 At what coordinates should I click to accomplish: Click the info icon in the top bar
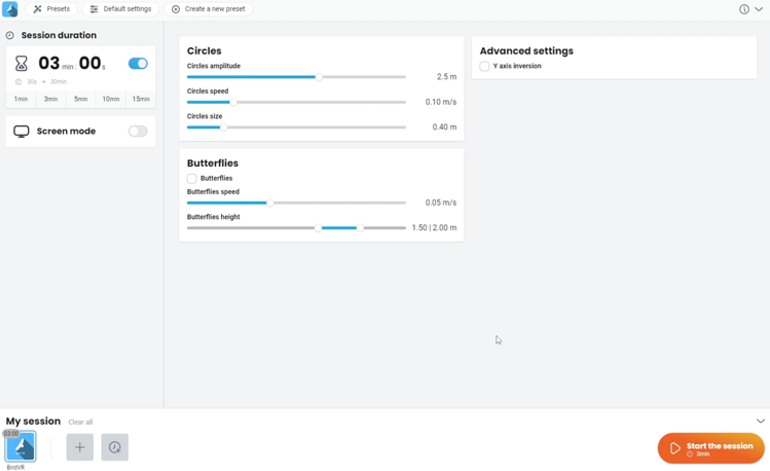(x=744, y=9)
